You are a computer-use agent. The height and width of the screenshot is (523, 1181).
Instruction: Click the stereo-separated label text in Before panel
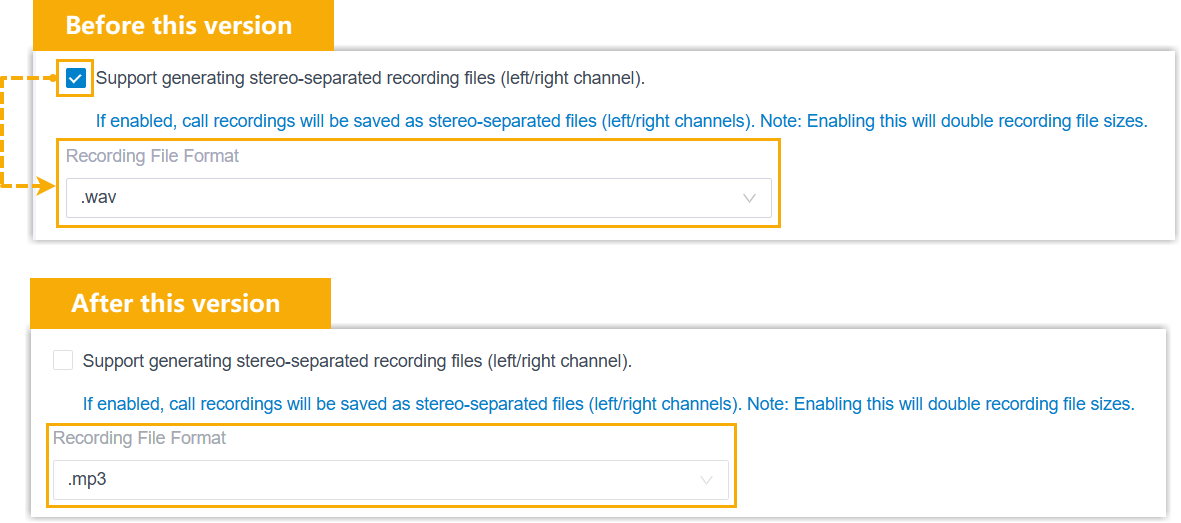pyautogui.click(x=370, y=78)
